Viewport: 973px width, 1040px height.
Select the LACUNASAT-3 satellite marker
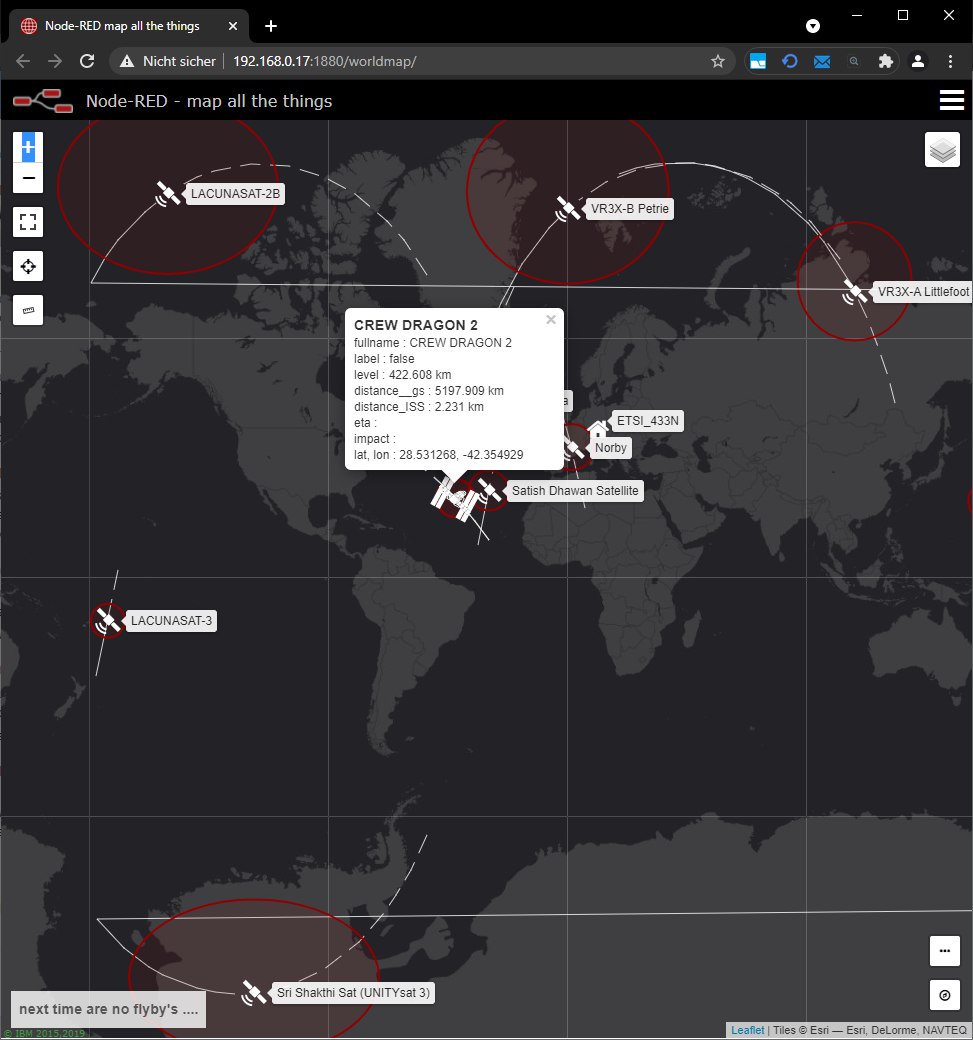point(107,621)
